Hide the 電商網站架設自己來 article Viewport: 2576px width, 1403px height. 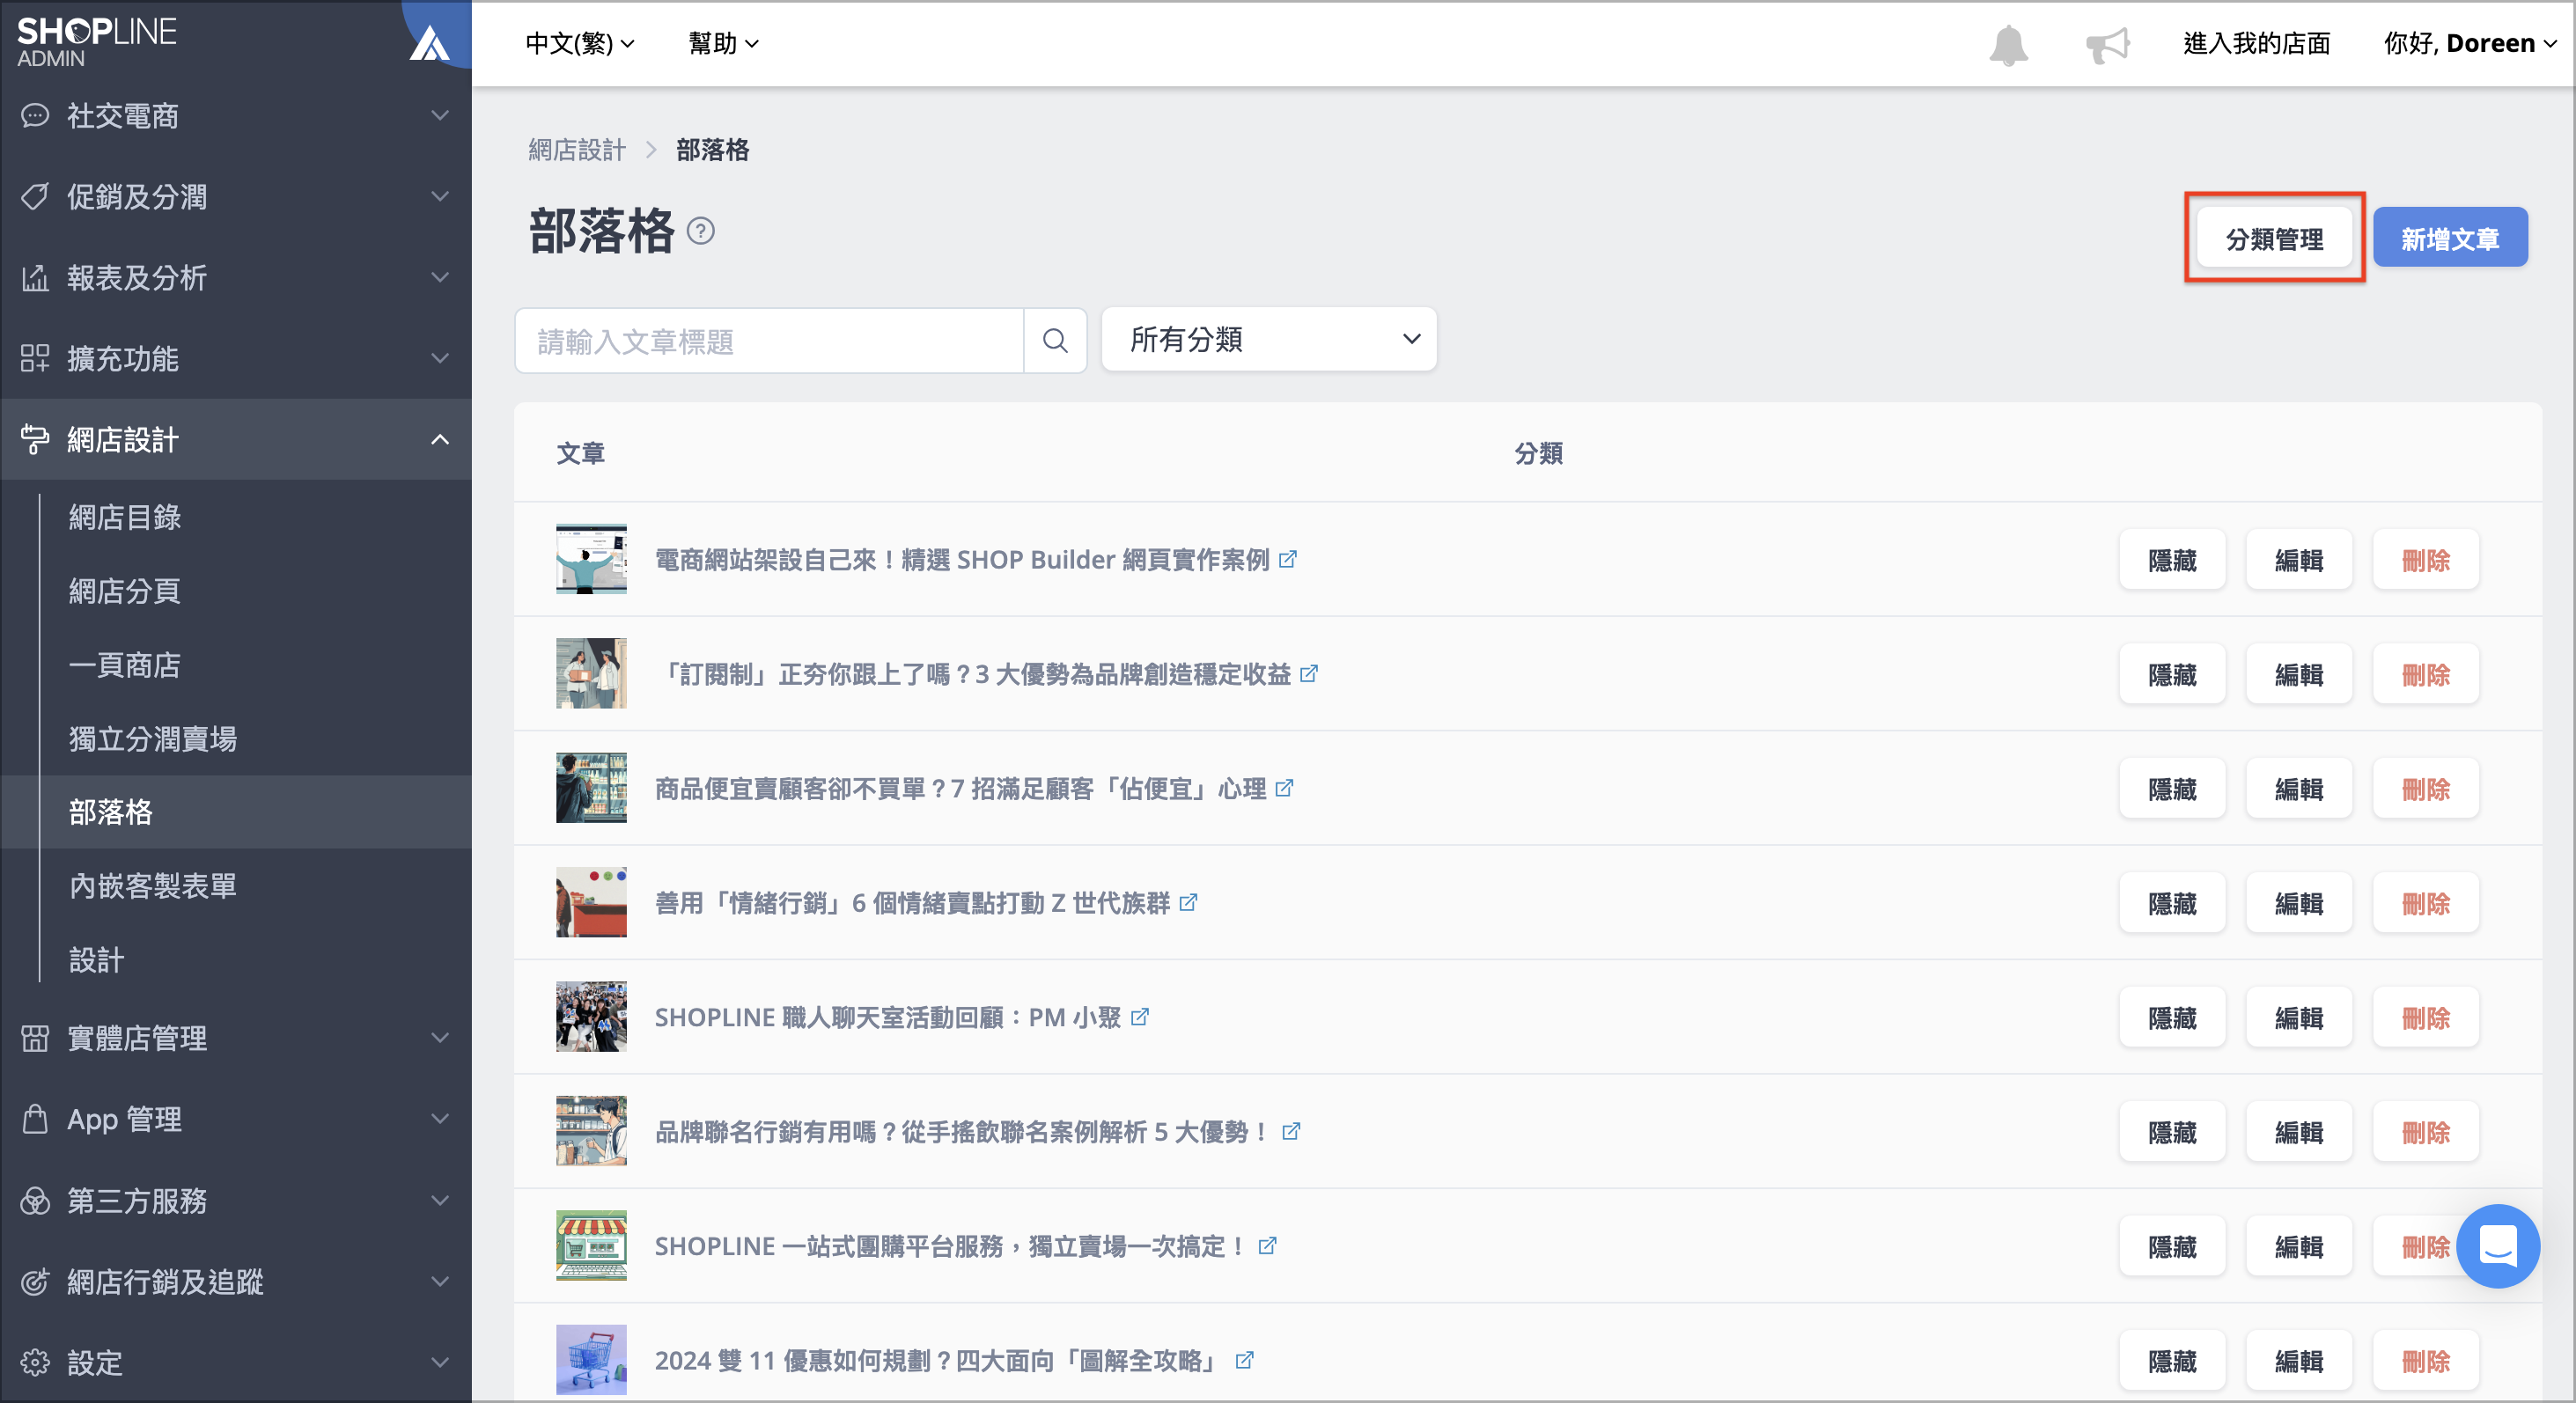point(2172,560)
